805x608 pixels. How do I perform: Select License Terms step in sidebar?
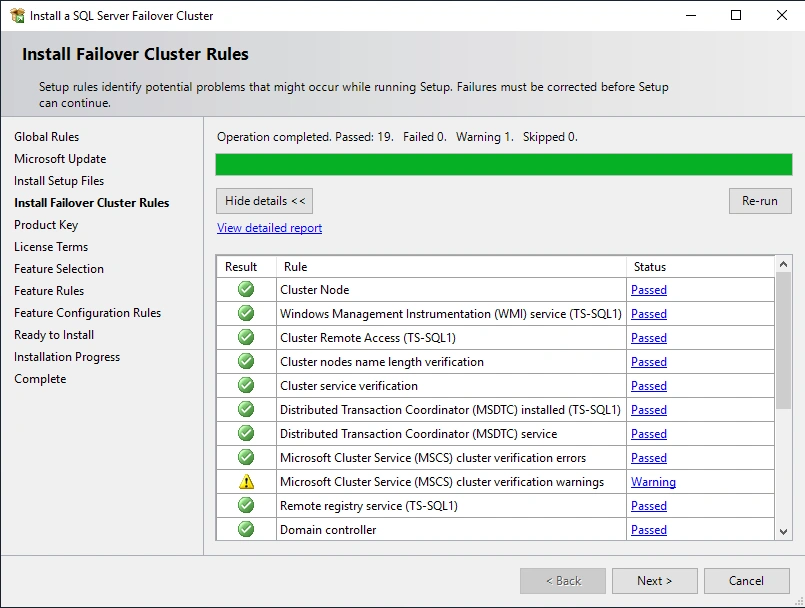click(51, 247)
